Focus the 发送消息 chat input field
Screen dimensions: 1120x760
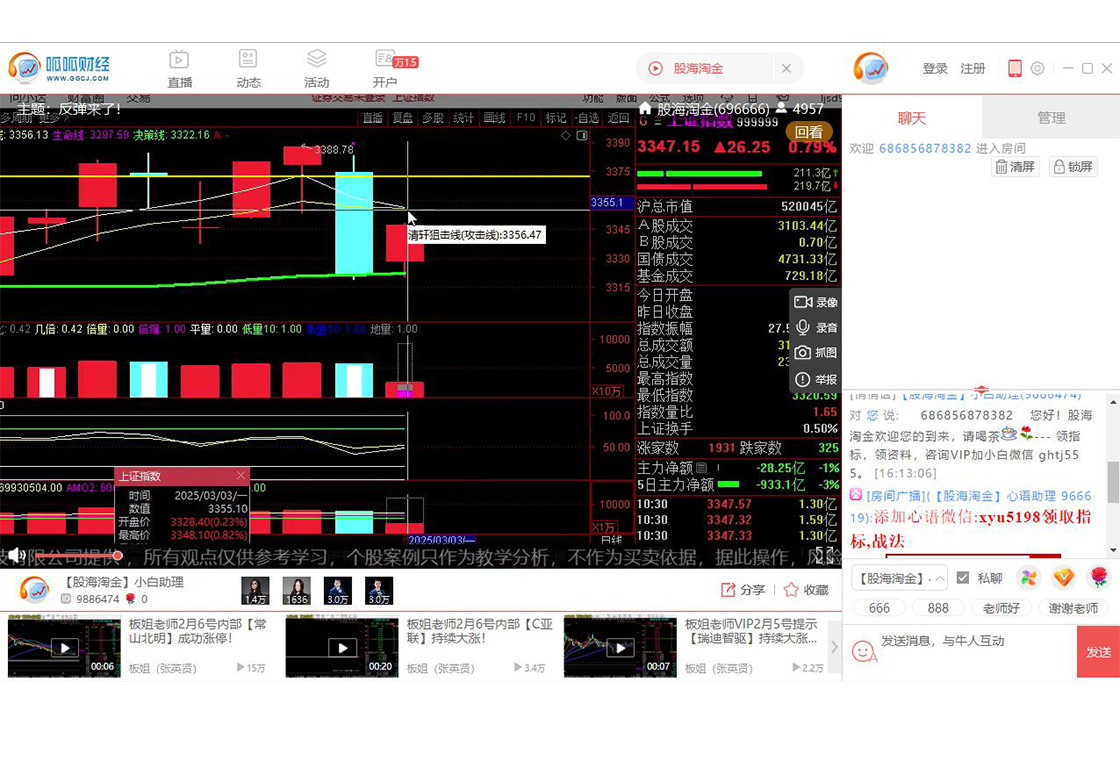977,651
